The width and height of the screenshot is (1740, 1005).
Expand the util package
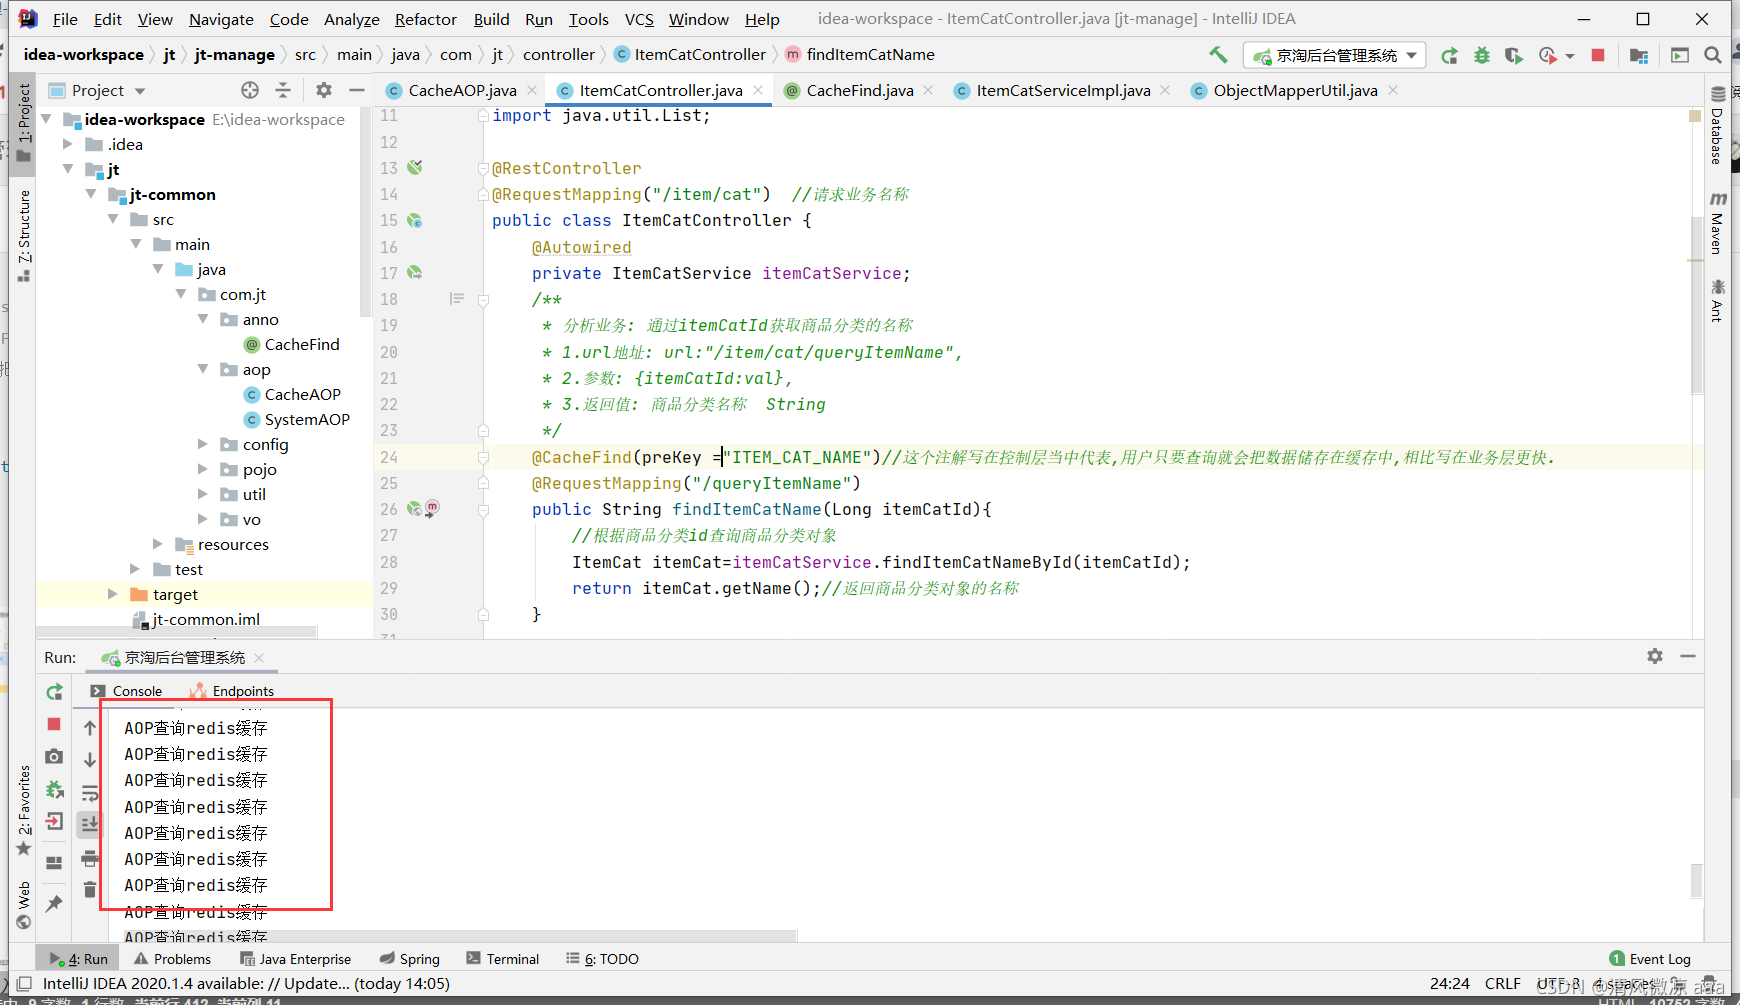click(x=203, y=494)
